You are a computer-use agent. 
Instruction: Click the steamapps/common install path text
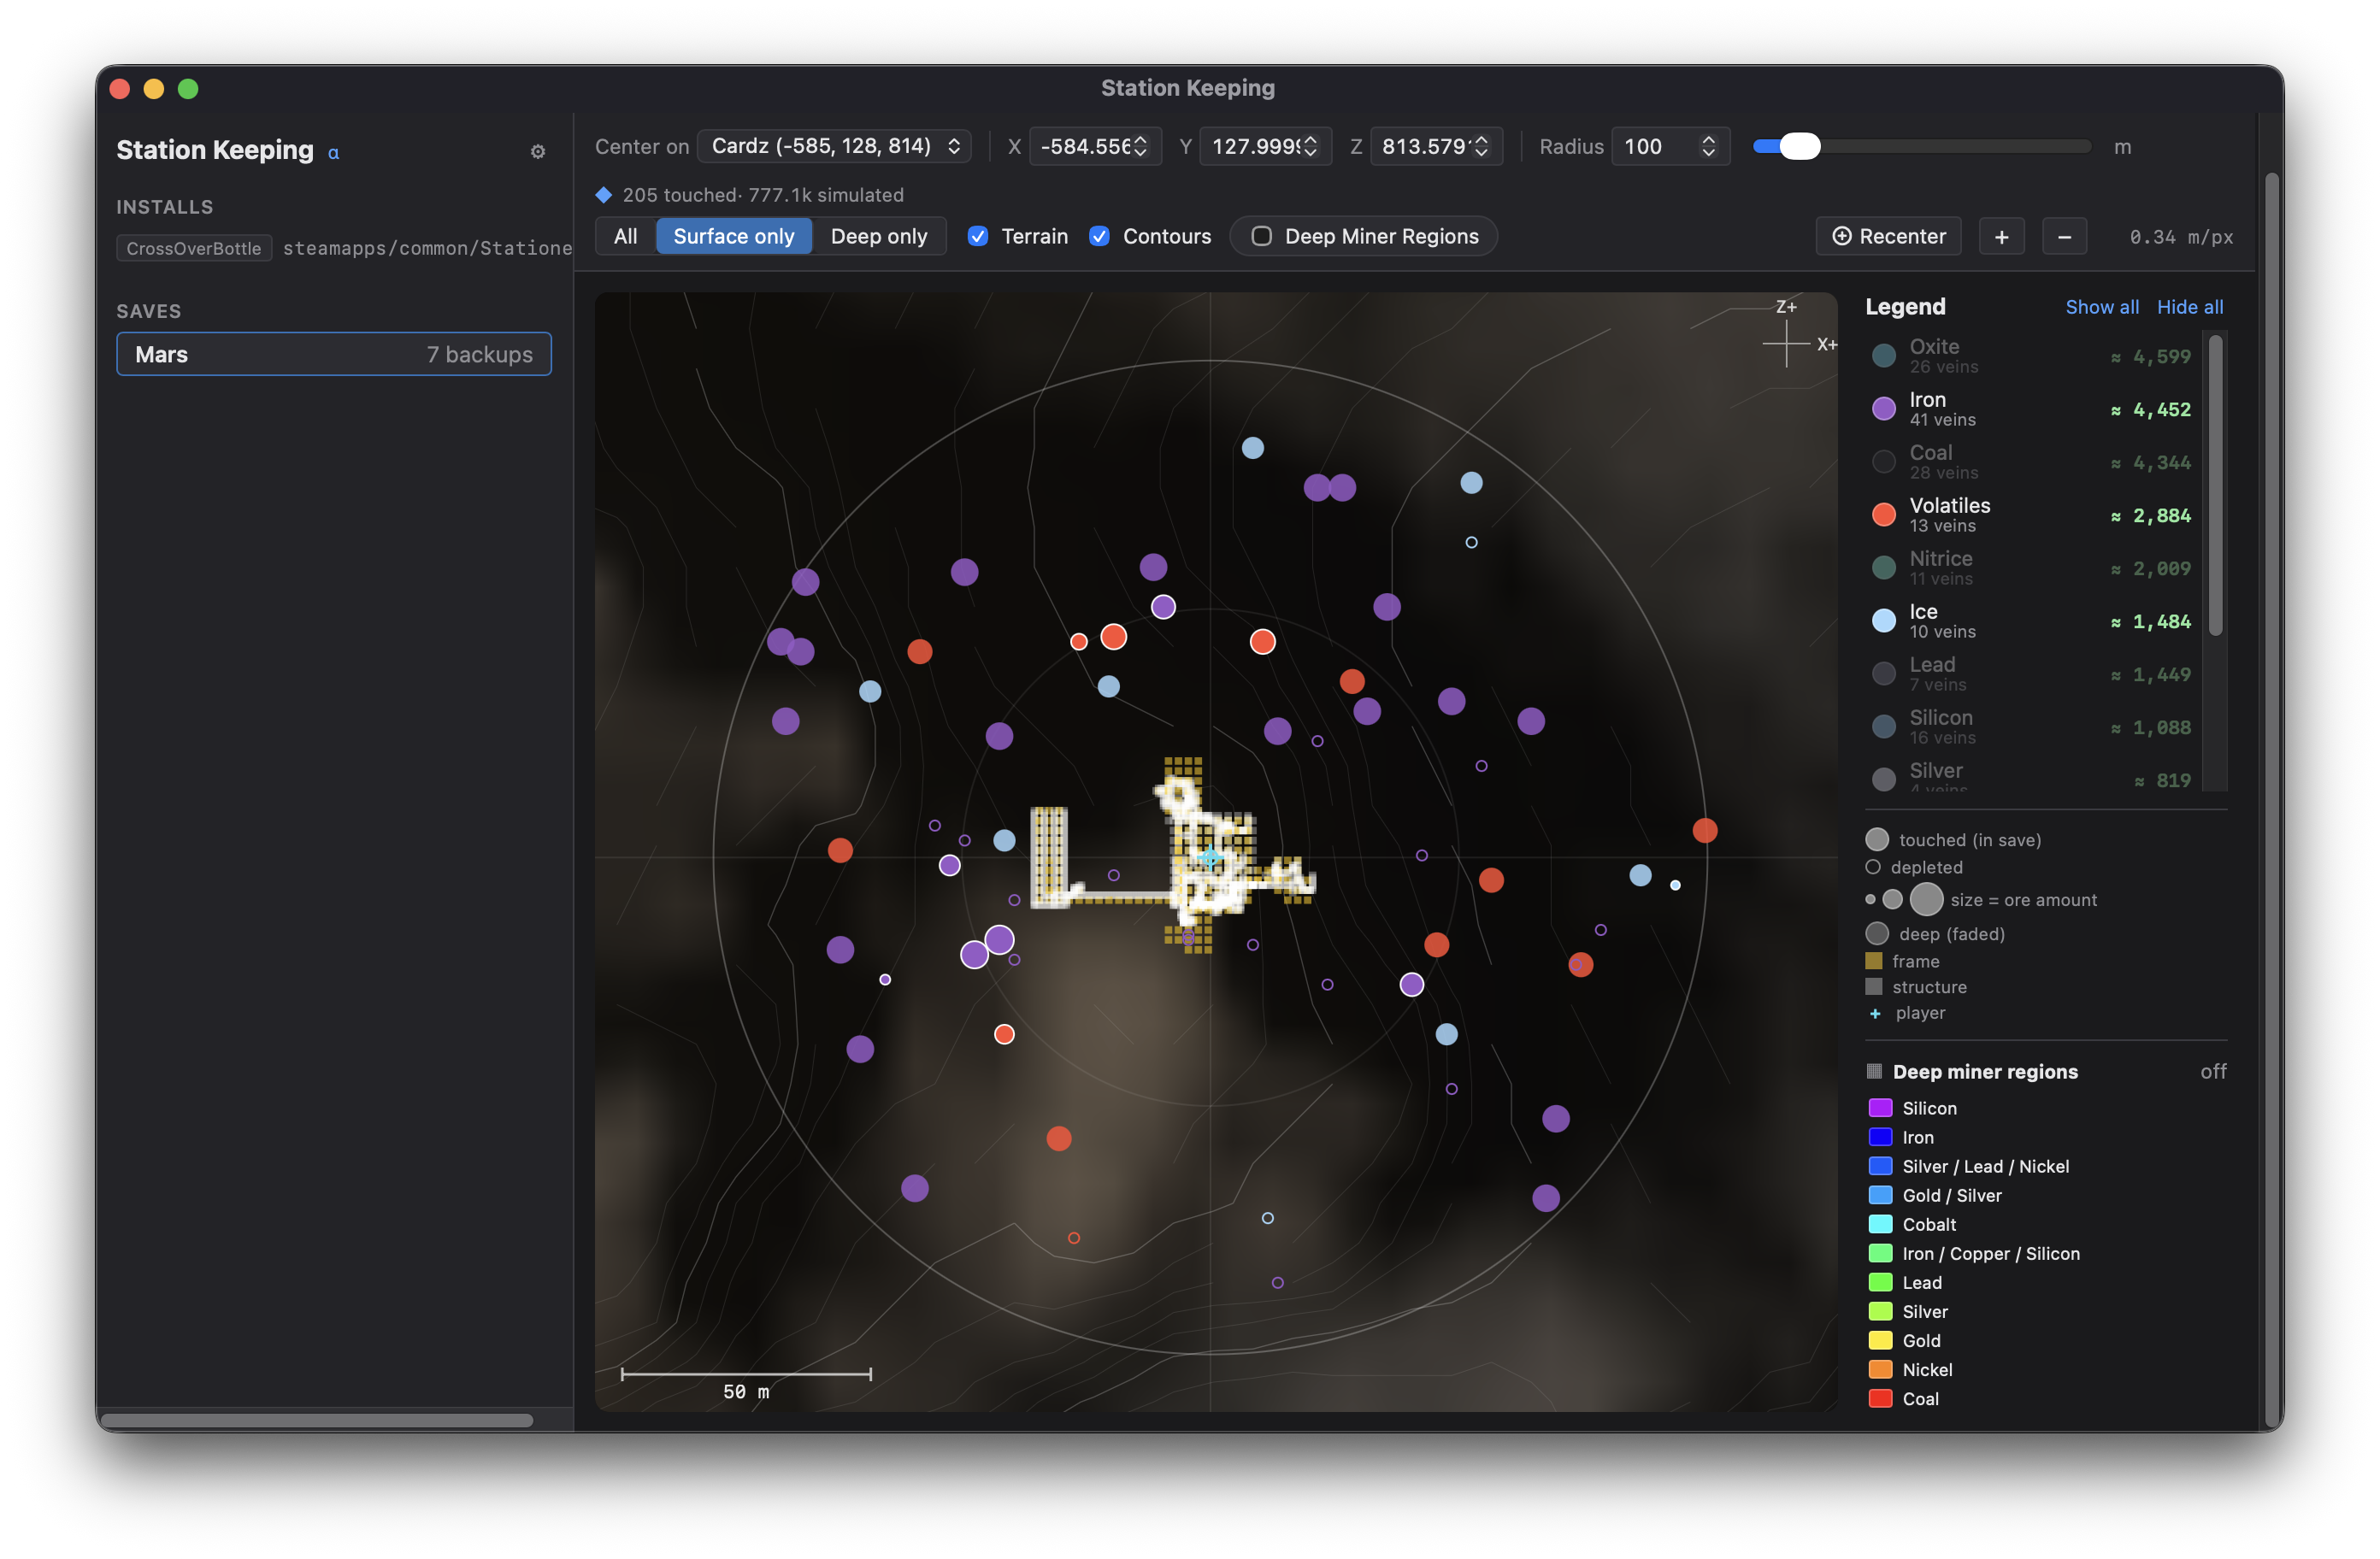tap(427, 248)
